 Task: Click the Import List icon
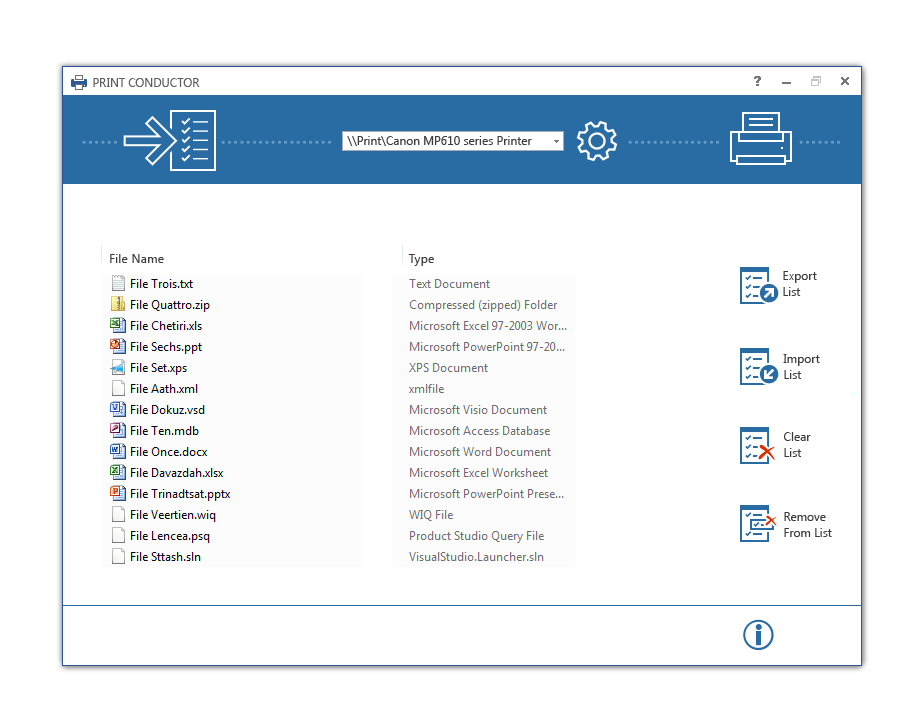(759, 367)
